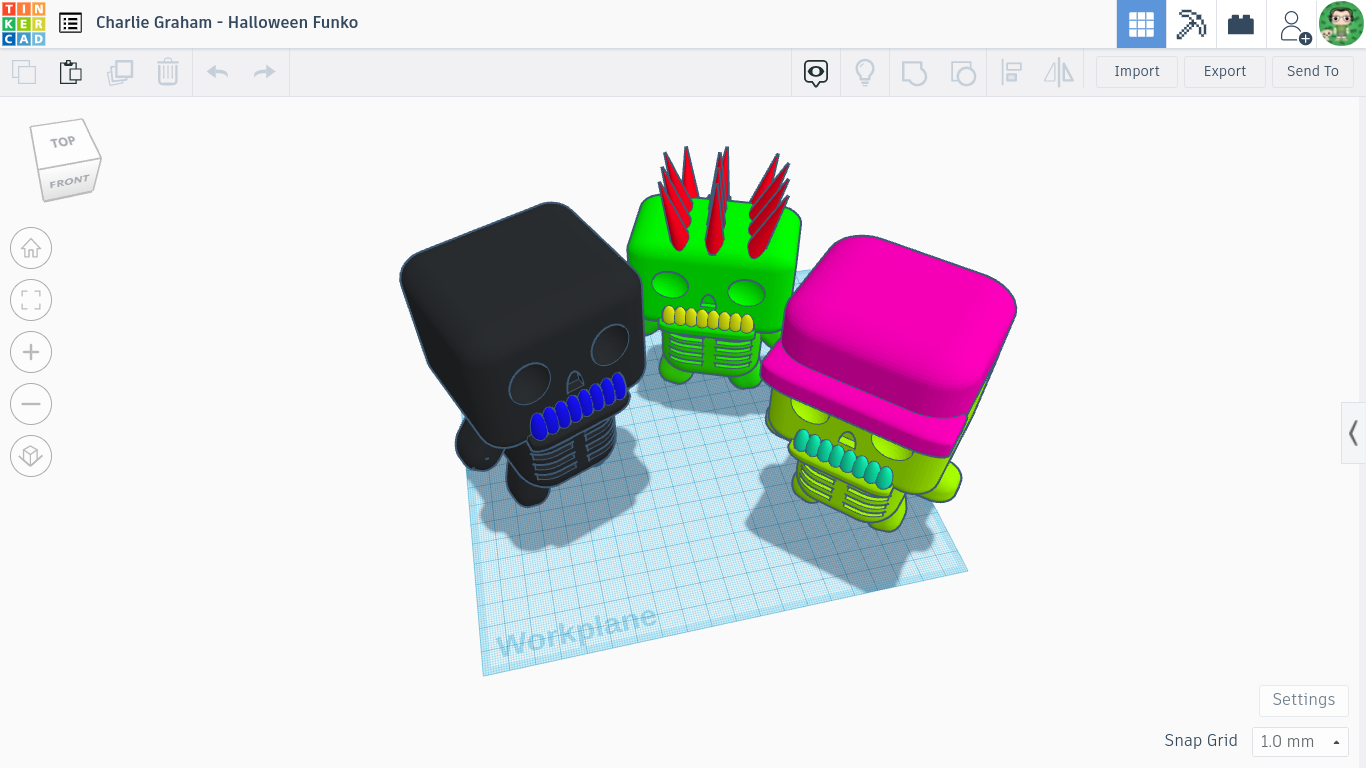Open the Bricks editor view
Image resolution: width=1366 pixels, height=768 pixels.
click(x=1241, y=24)
